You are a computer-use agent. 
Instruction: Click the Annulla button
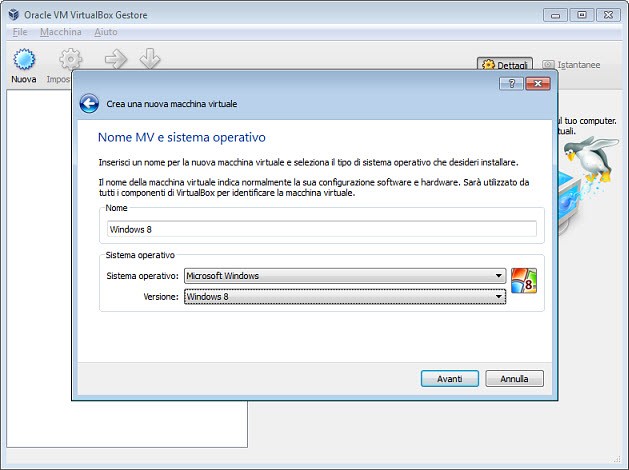tap(514, 379)
